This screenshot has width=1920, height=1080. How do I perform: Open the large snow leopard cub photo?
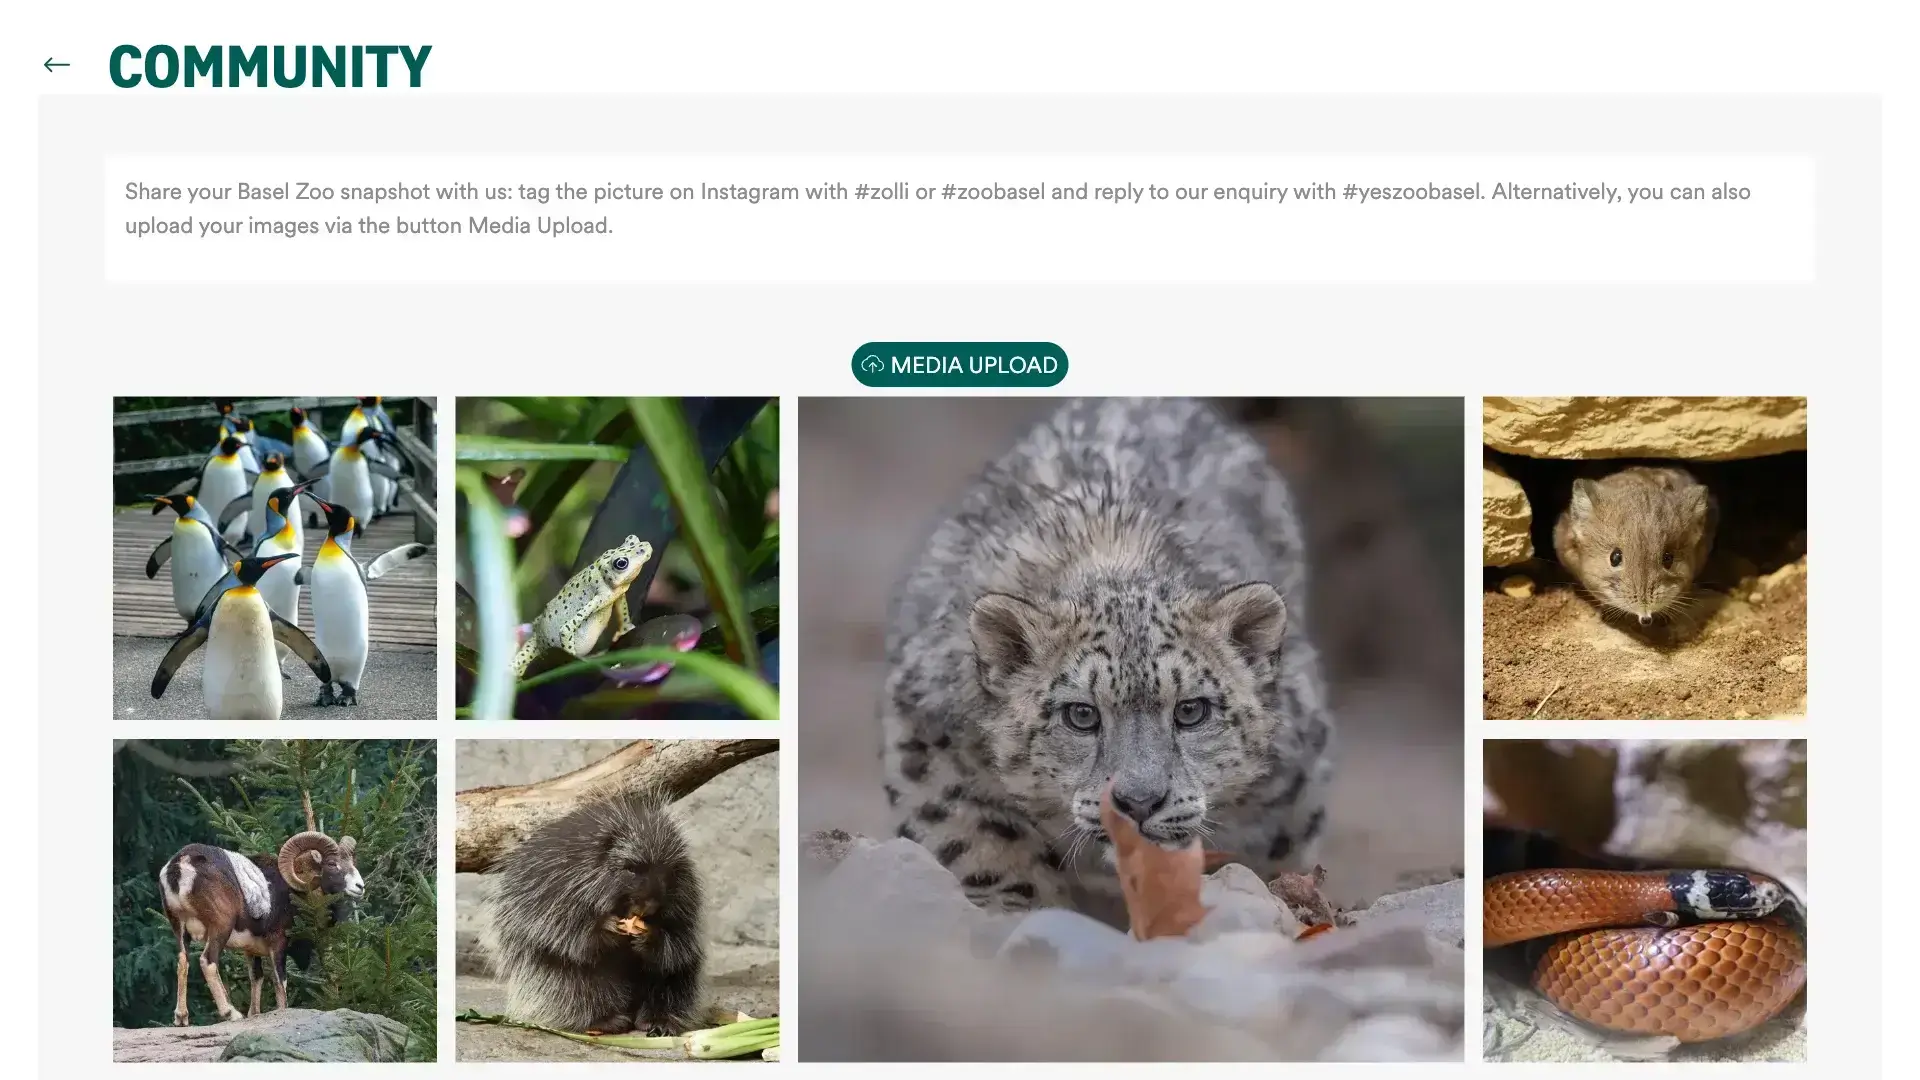(x=1131, y=729)
